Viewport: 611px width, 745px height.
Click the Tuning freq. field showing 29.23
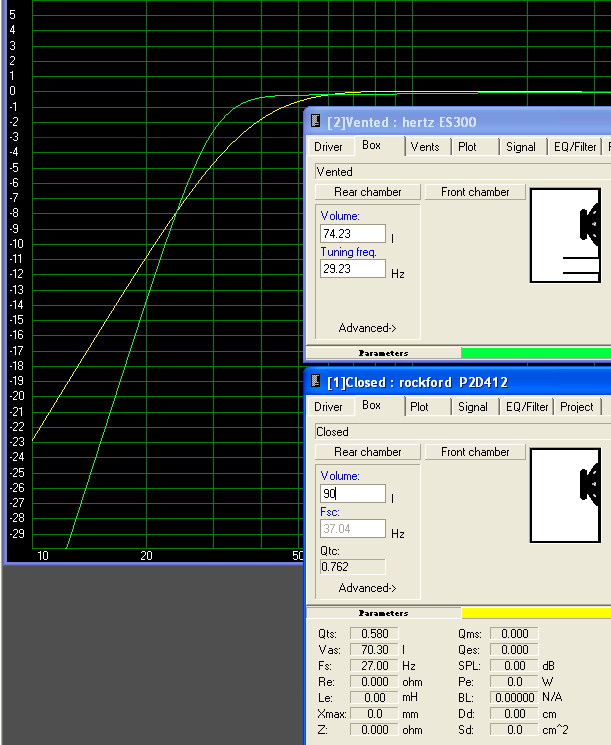[353, 268]
